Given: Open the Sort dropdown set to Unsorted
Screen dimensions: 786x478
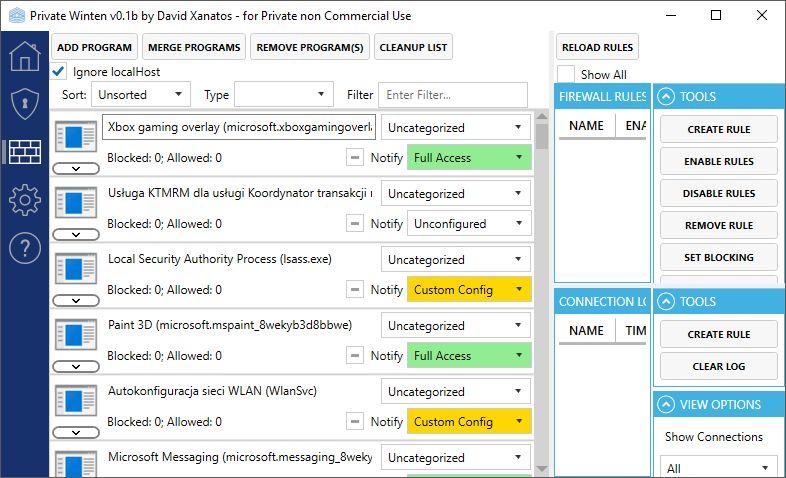Looking at the screenshot, I should (140, 95).
